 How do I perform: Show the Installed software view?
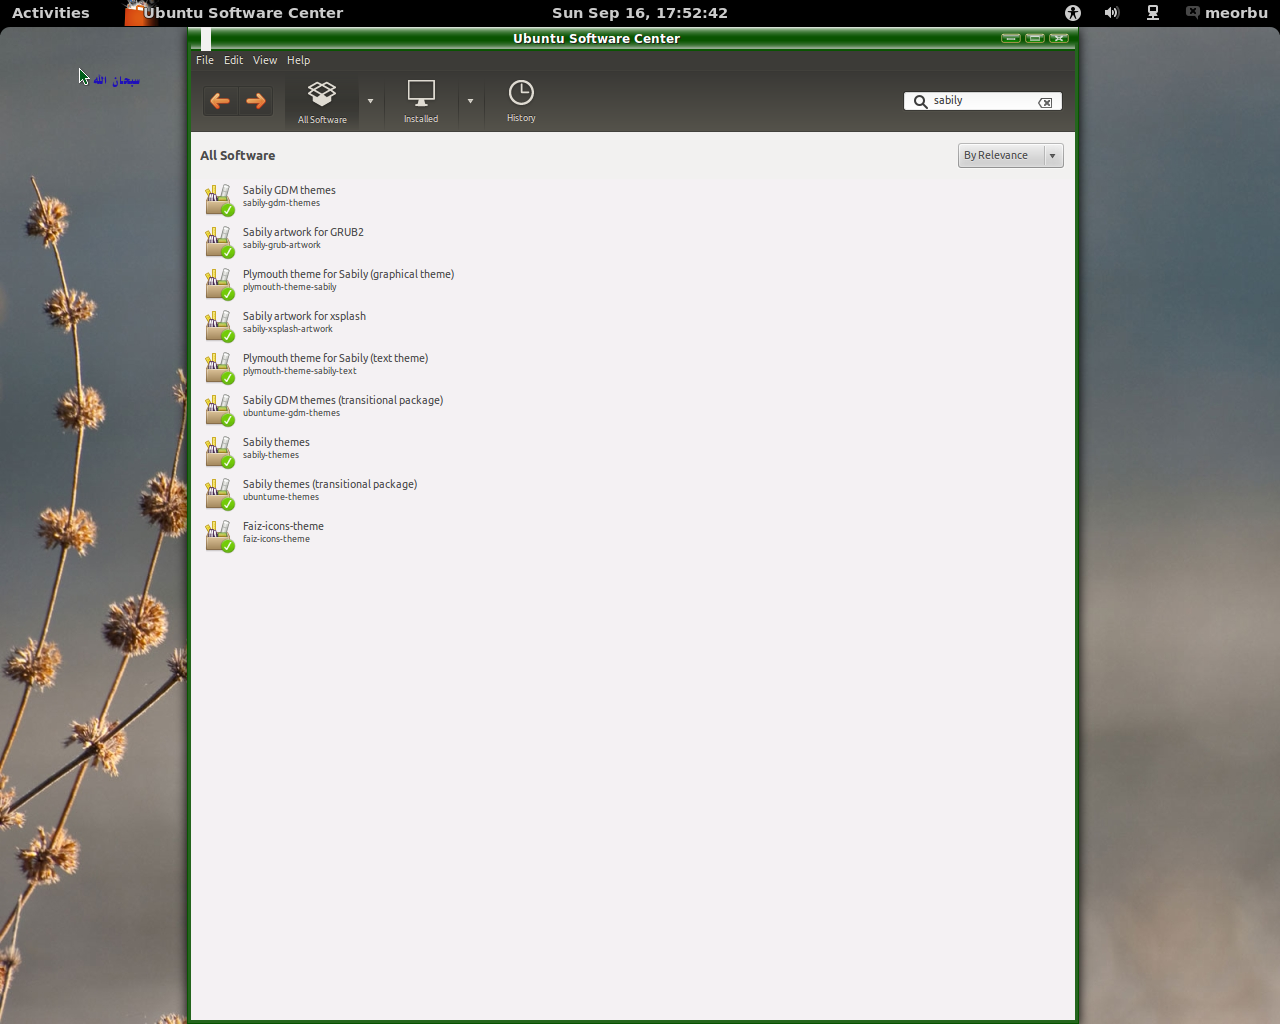coord(421,102)
